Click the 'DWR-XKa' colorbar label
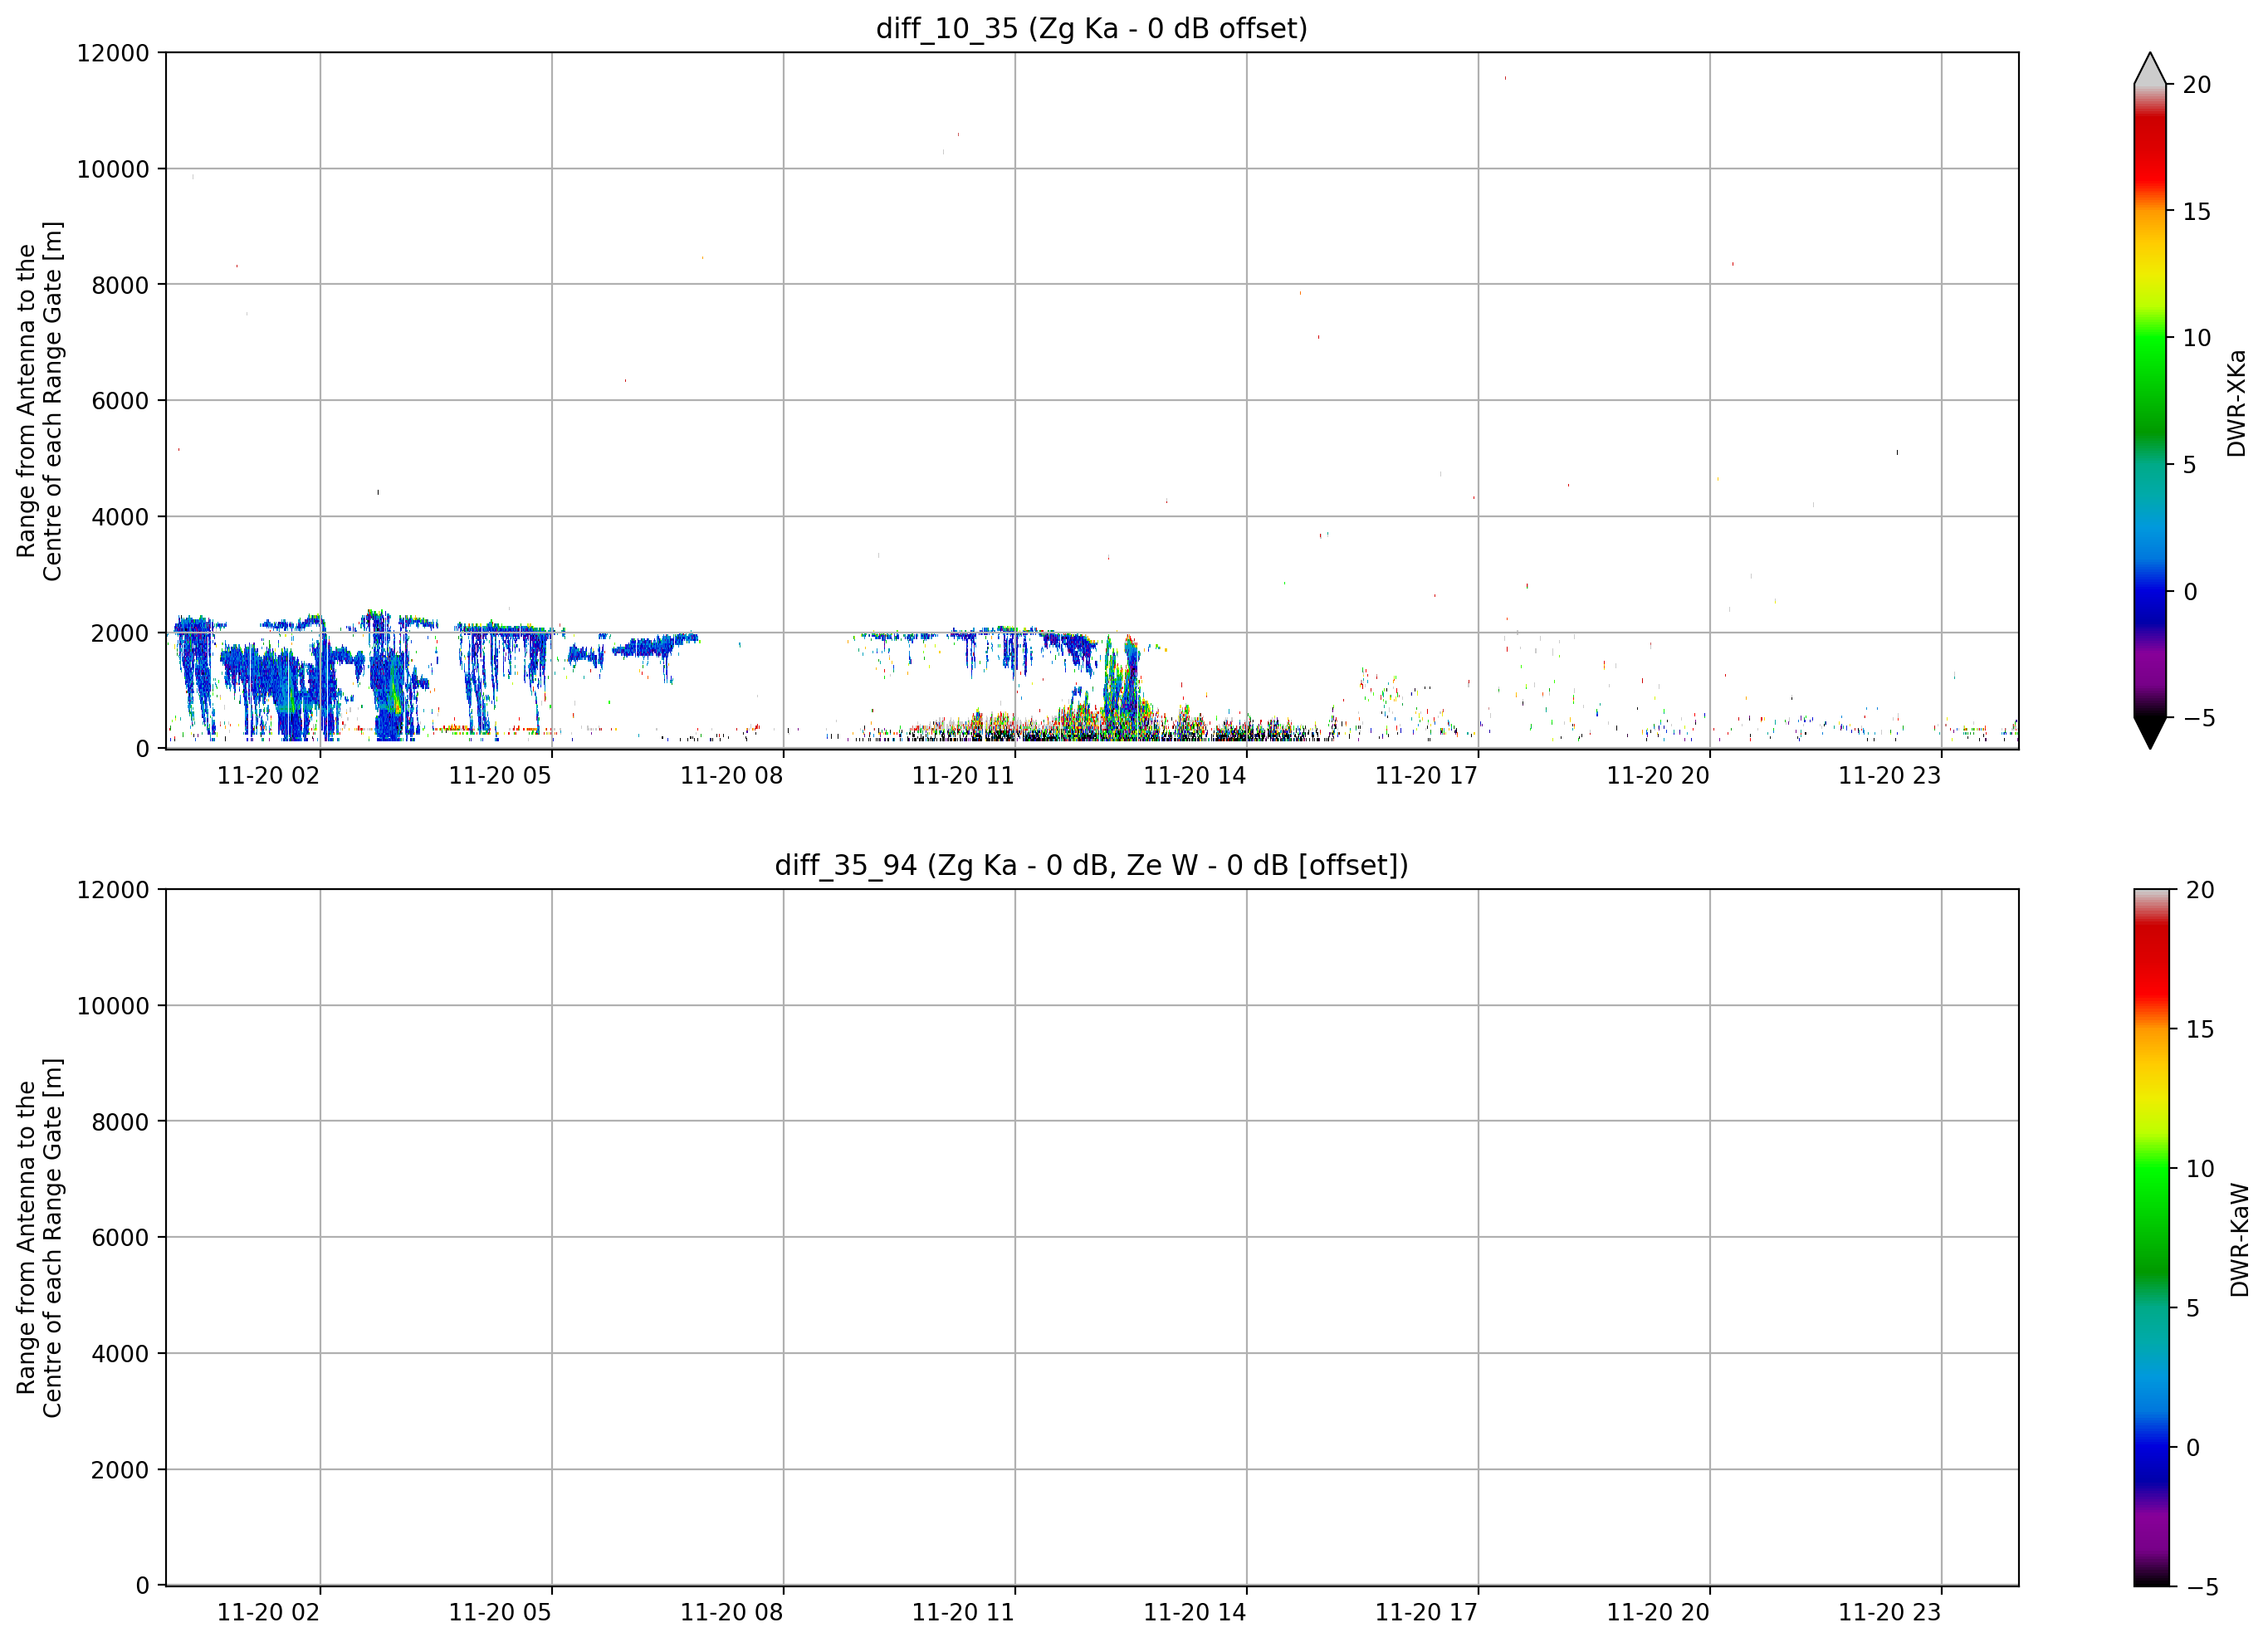Screen dimensions: 2268x1642 coord(2237,403)
